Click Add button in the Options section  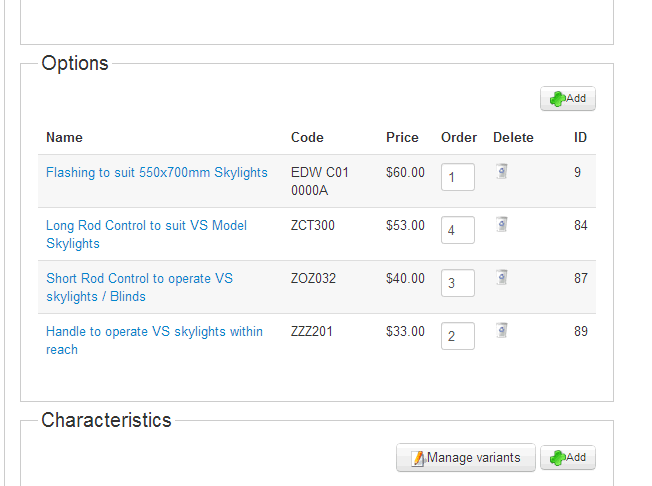[567, 98]
